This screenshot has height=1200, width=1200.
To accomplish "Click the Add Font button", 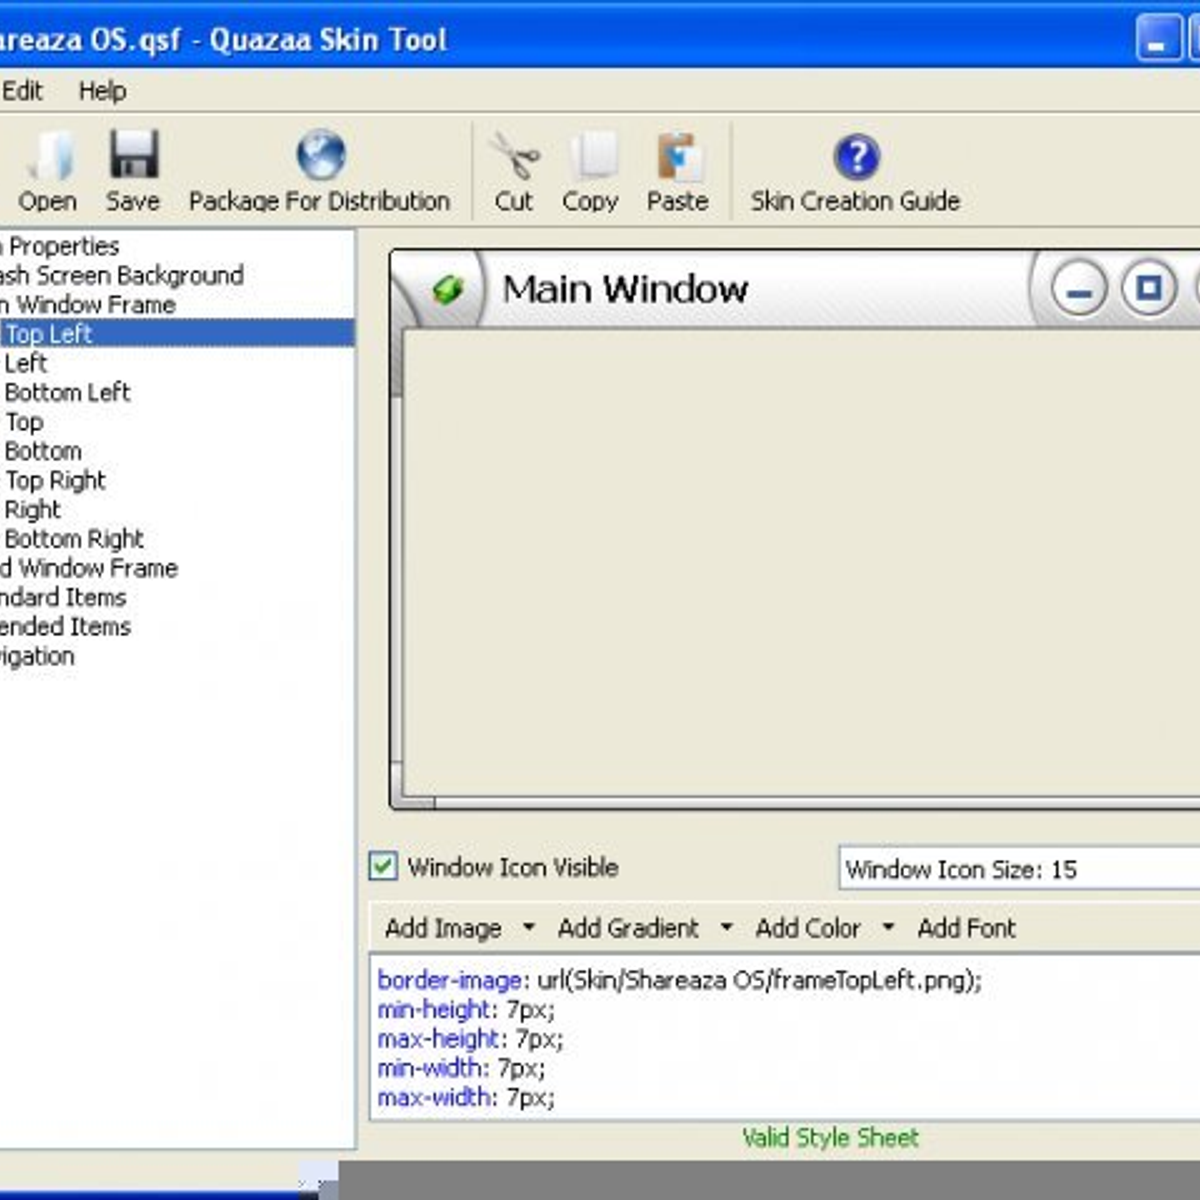I will pyautogui.click(x=966, y=928).
